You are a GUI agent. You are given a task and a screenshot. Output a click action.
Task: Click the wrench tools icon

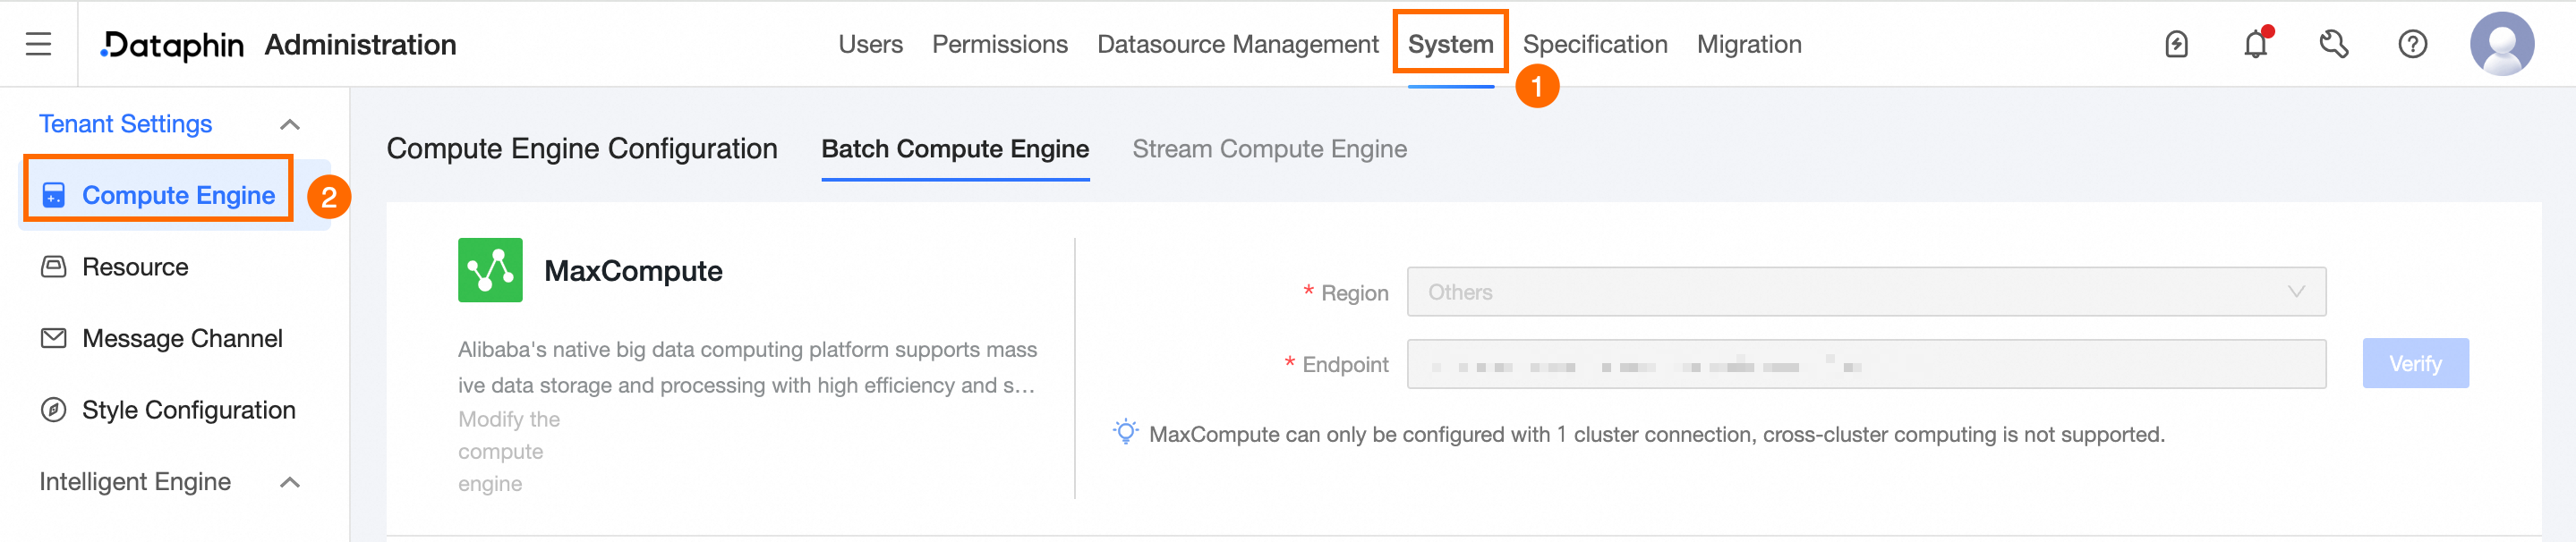(x=2333, y=44)
